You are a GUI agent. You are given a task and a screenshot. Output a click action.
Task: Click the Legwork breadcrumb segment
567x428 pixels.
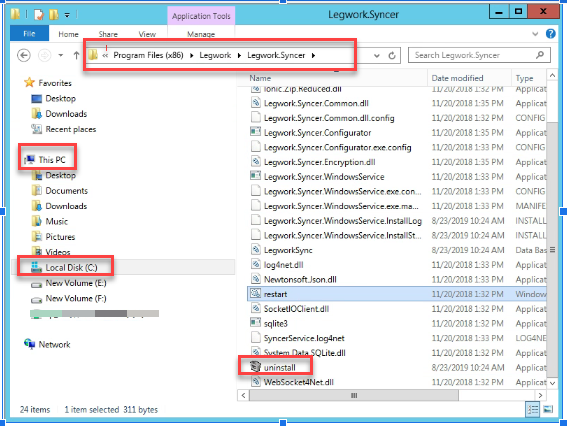click(215, 55)
